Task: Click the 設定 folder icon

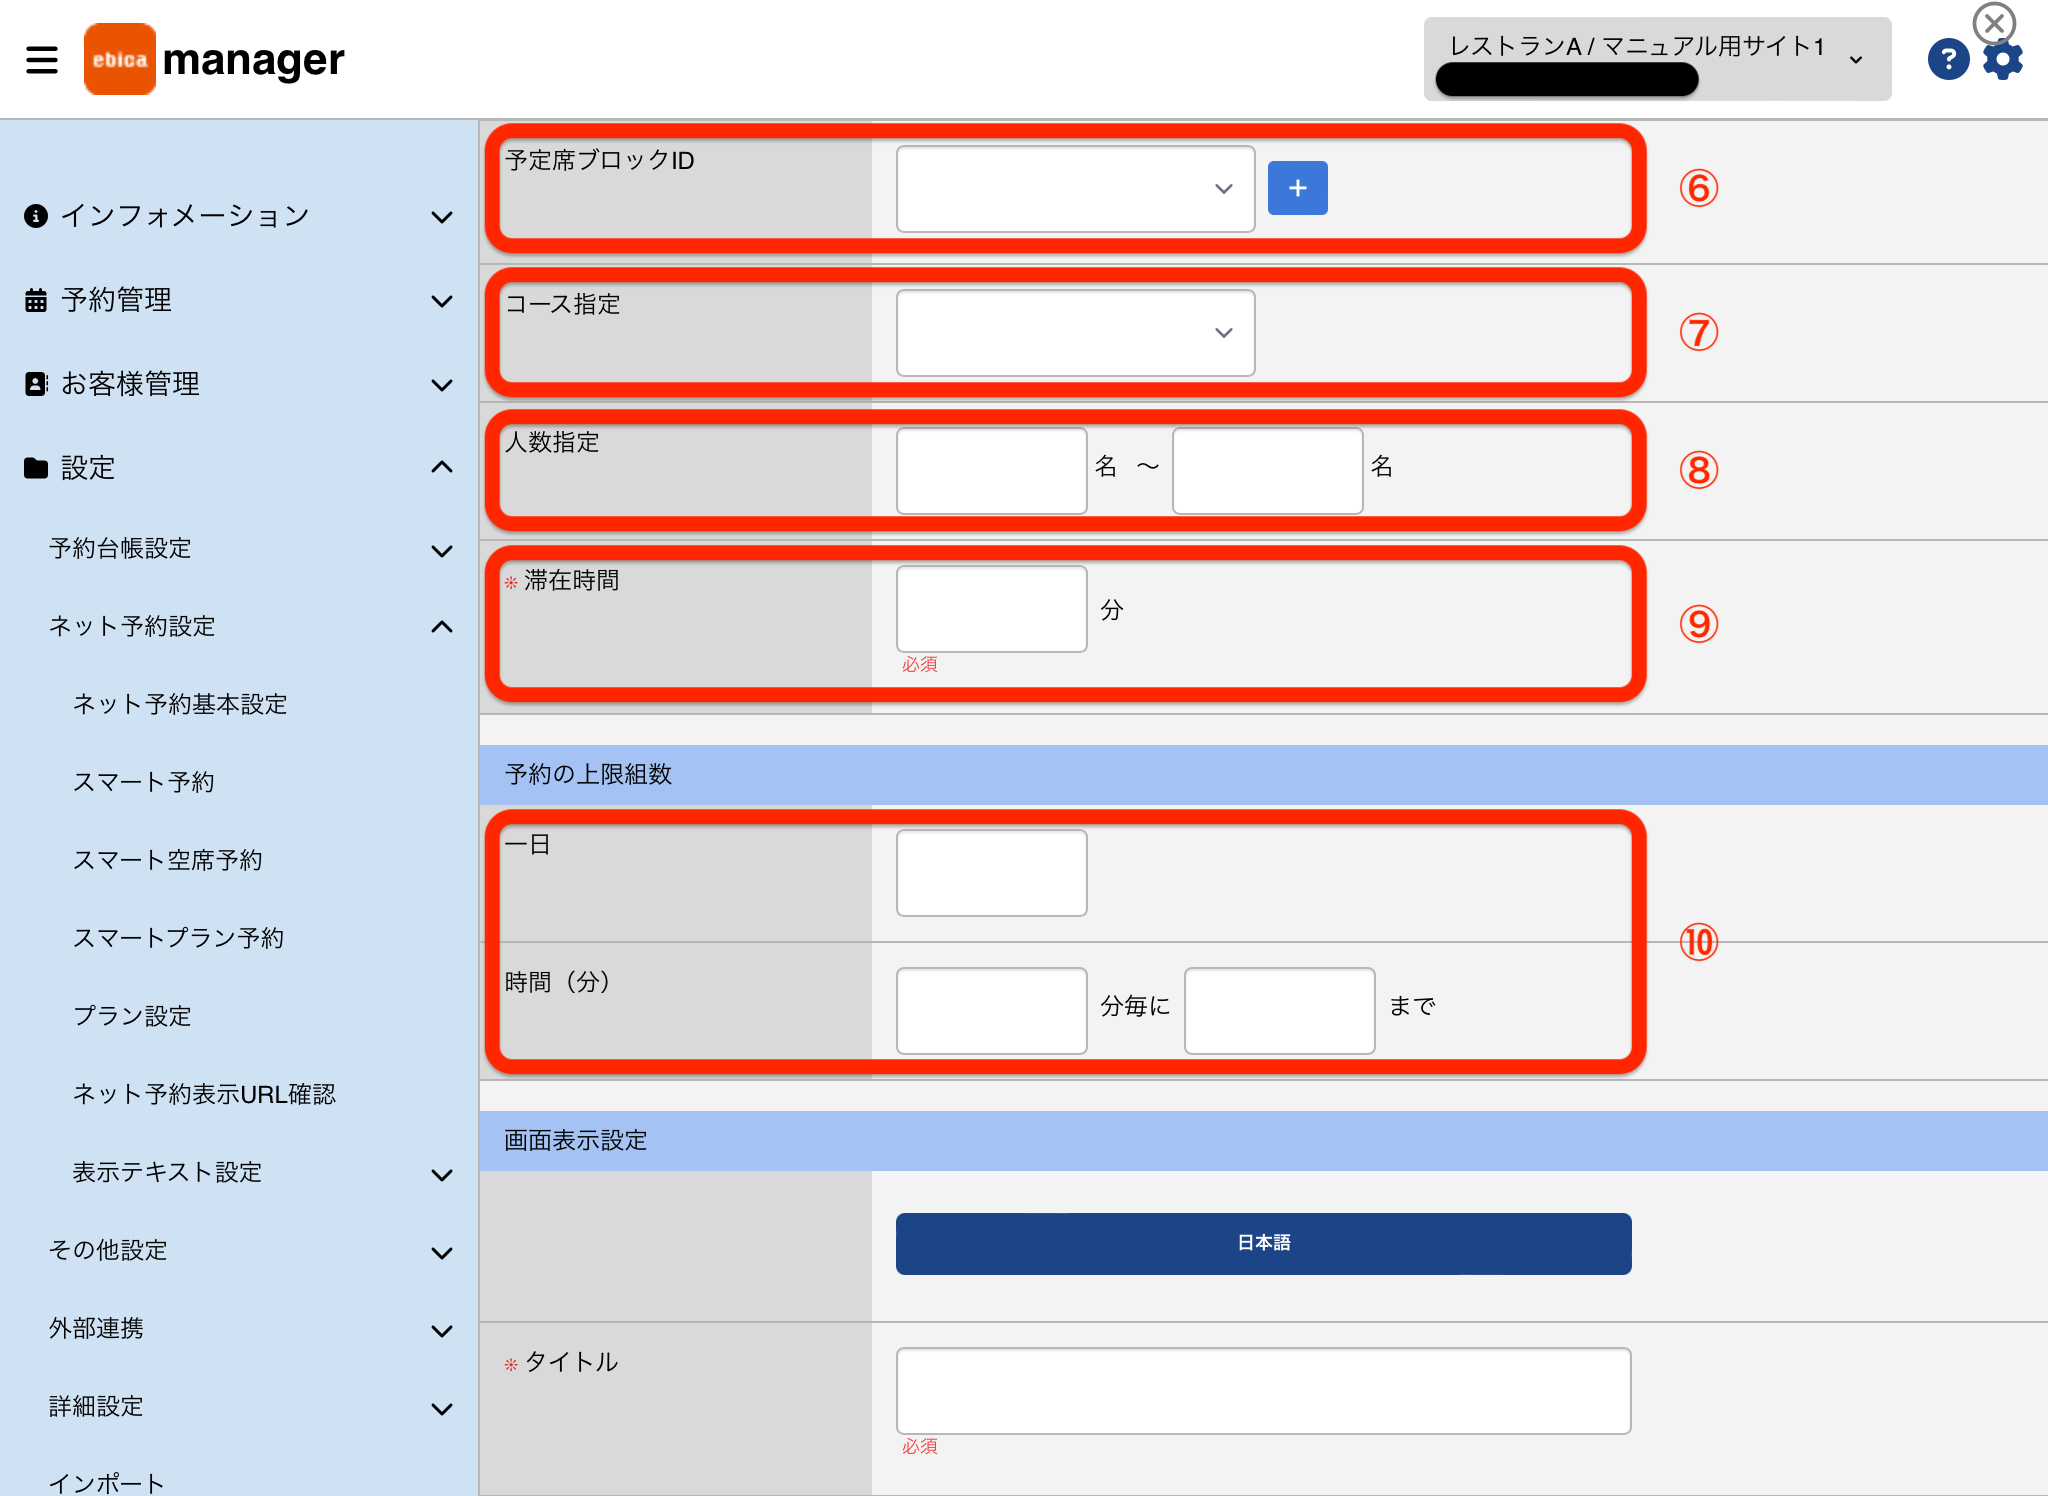Action: [x=36, y=468]
